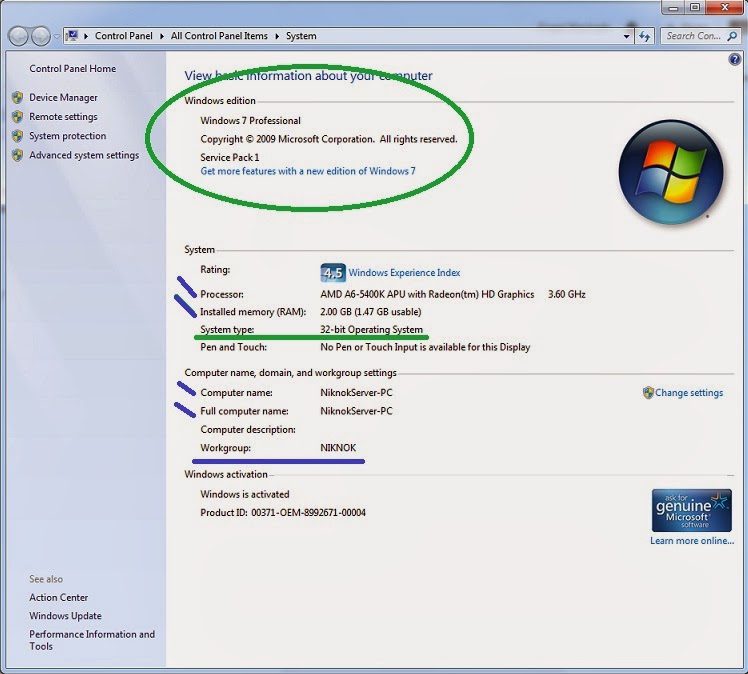Open System protection link

click(68, 136)
